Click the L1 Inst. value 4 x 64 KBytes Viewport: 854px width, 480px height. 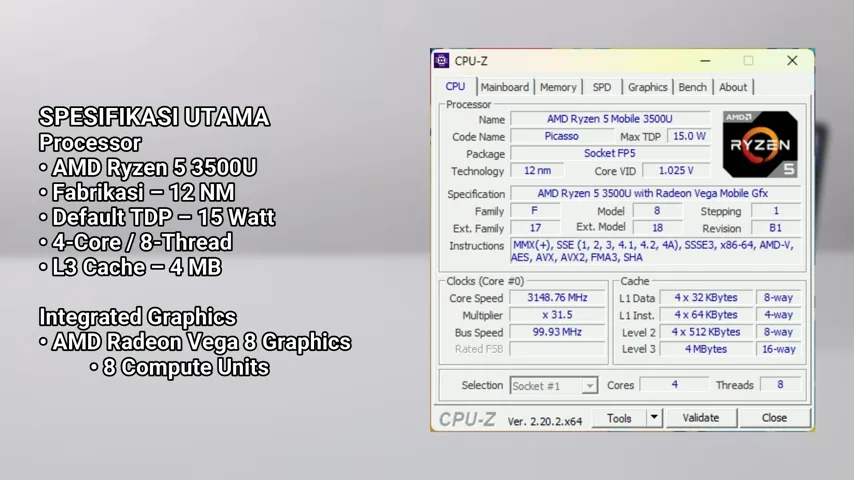(x=706, y=315)
